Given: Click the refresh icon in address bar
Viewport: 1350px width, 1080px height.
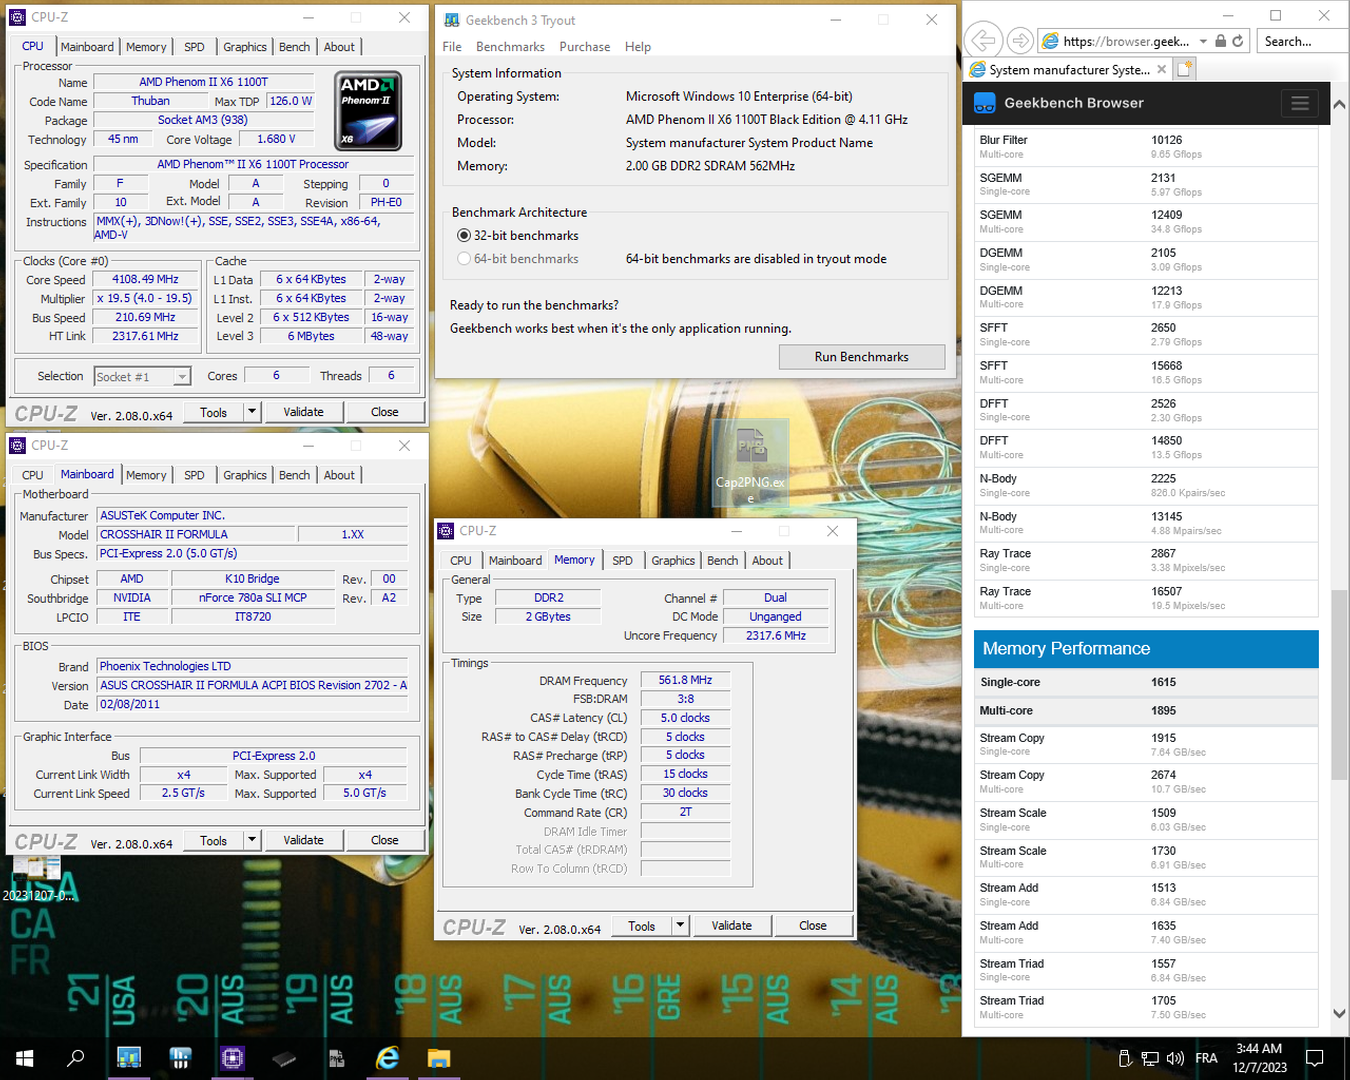Looking at the screenshot, I should (x=1238, y=41).
